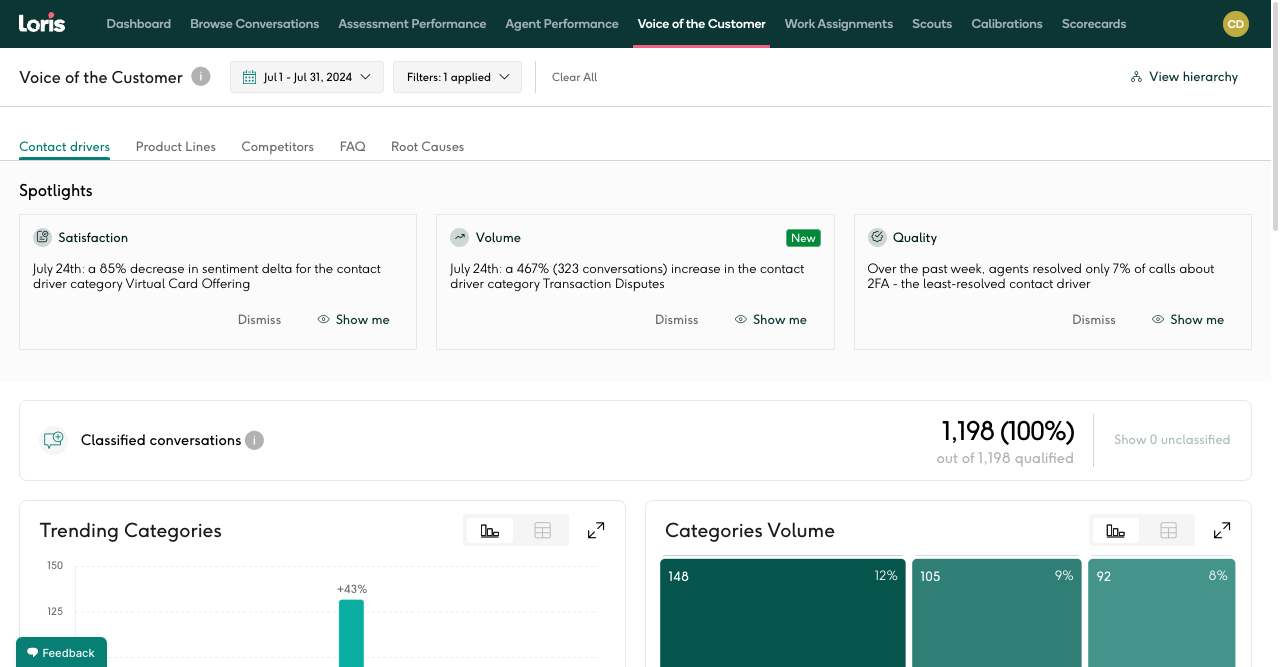Click info icon beside Voice of the Customer
The image size is (1280, 667).
pyautogui.click(x=201, y=76)
